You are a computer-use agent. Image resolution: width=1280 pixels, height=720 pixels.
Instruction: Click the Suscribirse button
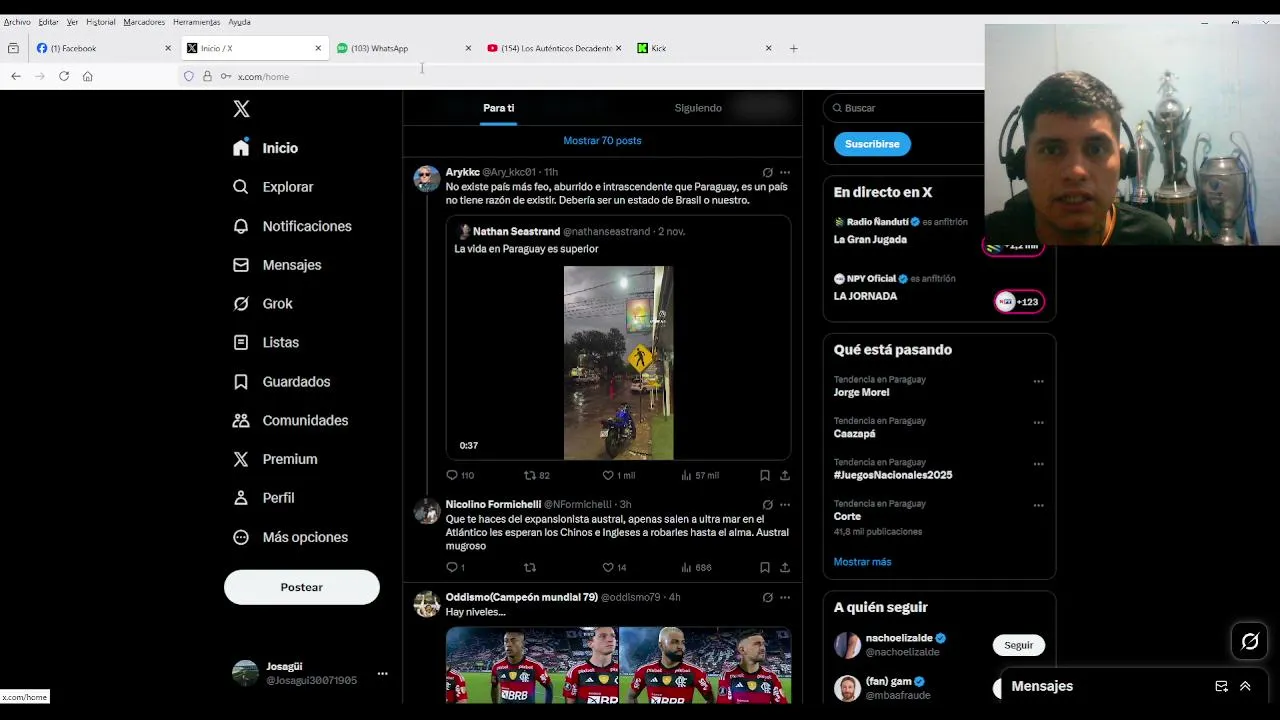tap(872, 144)
